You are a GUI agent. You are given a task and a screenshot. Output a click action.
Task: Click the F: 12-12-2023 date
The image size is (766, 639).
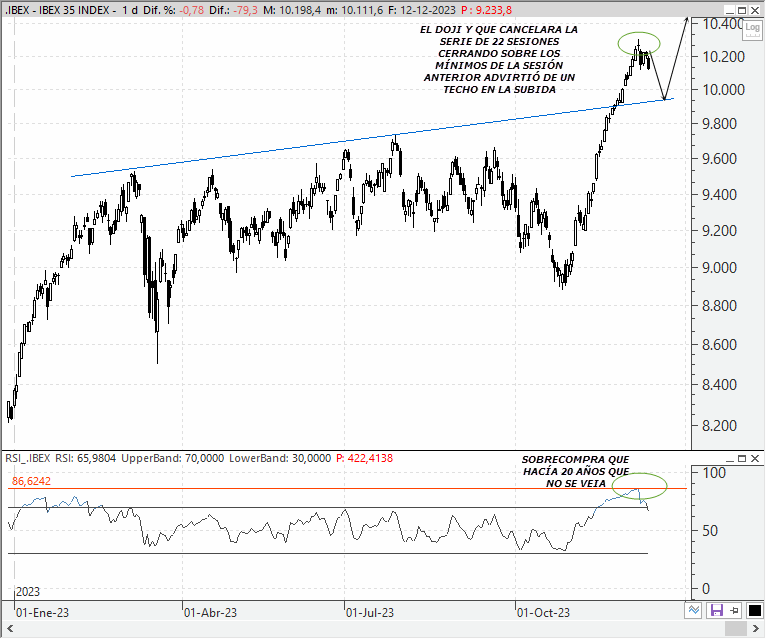422,10
